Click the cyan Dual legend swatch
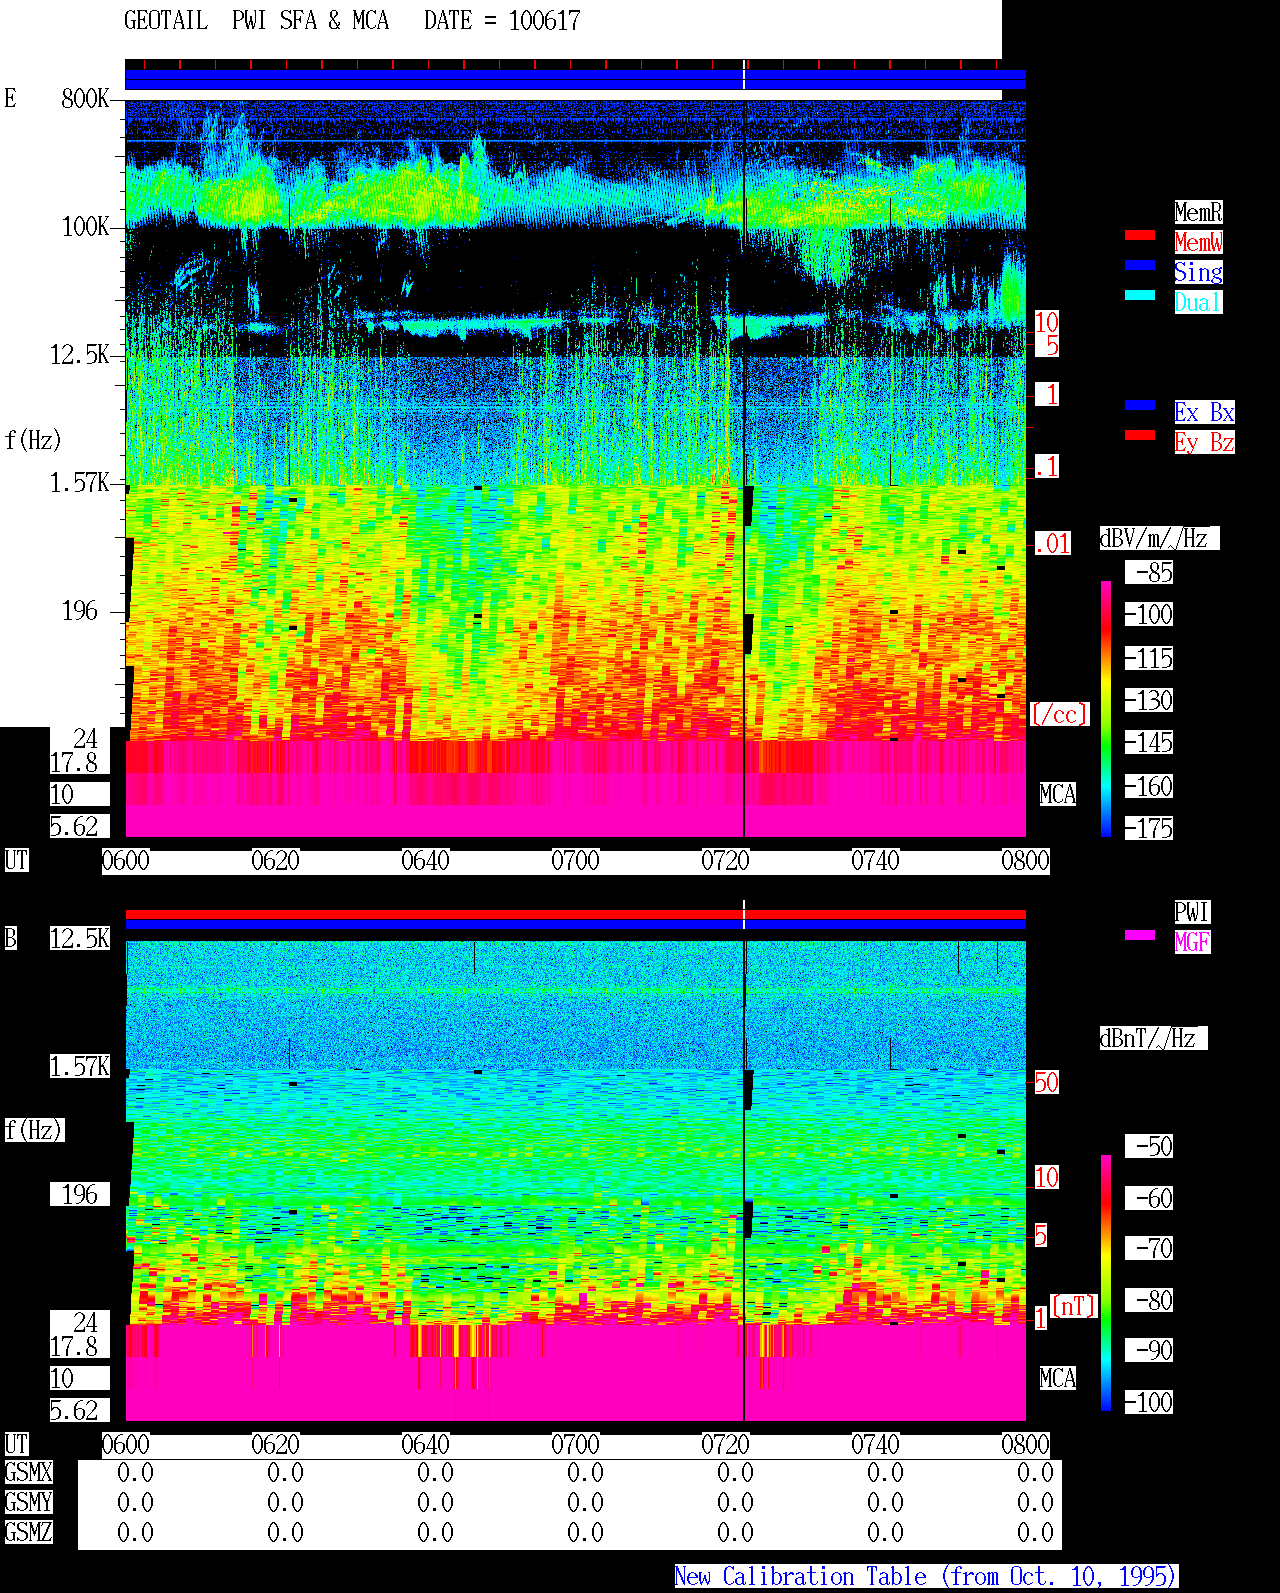This screenshot has height=1593, width=1280. (1140, 295)
